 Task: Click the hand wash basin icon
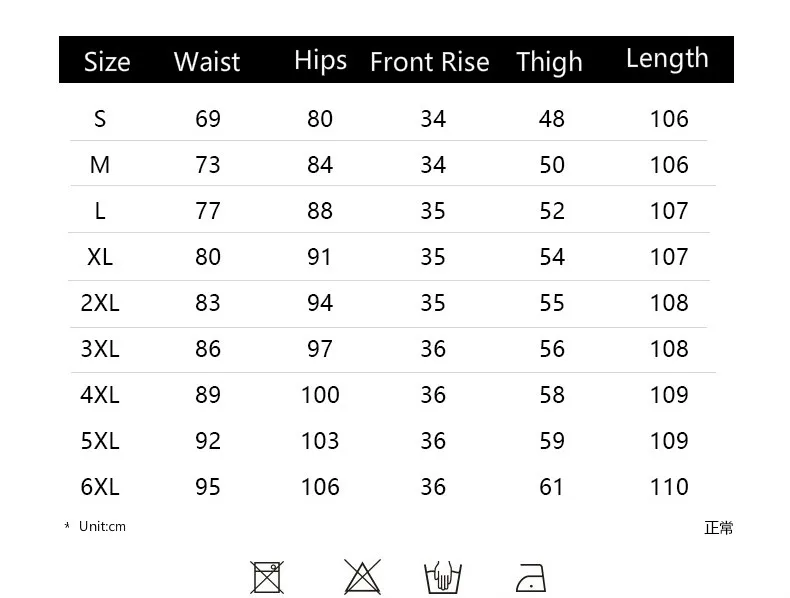click(443, 577)
